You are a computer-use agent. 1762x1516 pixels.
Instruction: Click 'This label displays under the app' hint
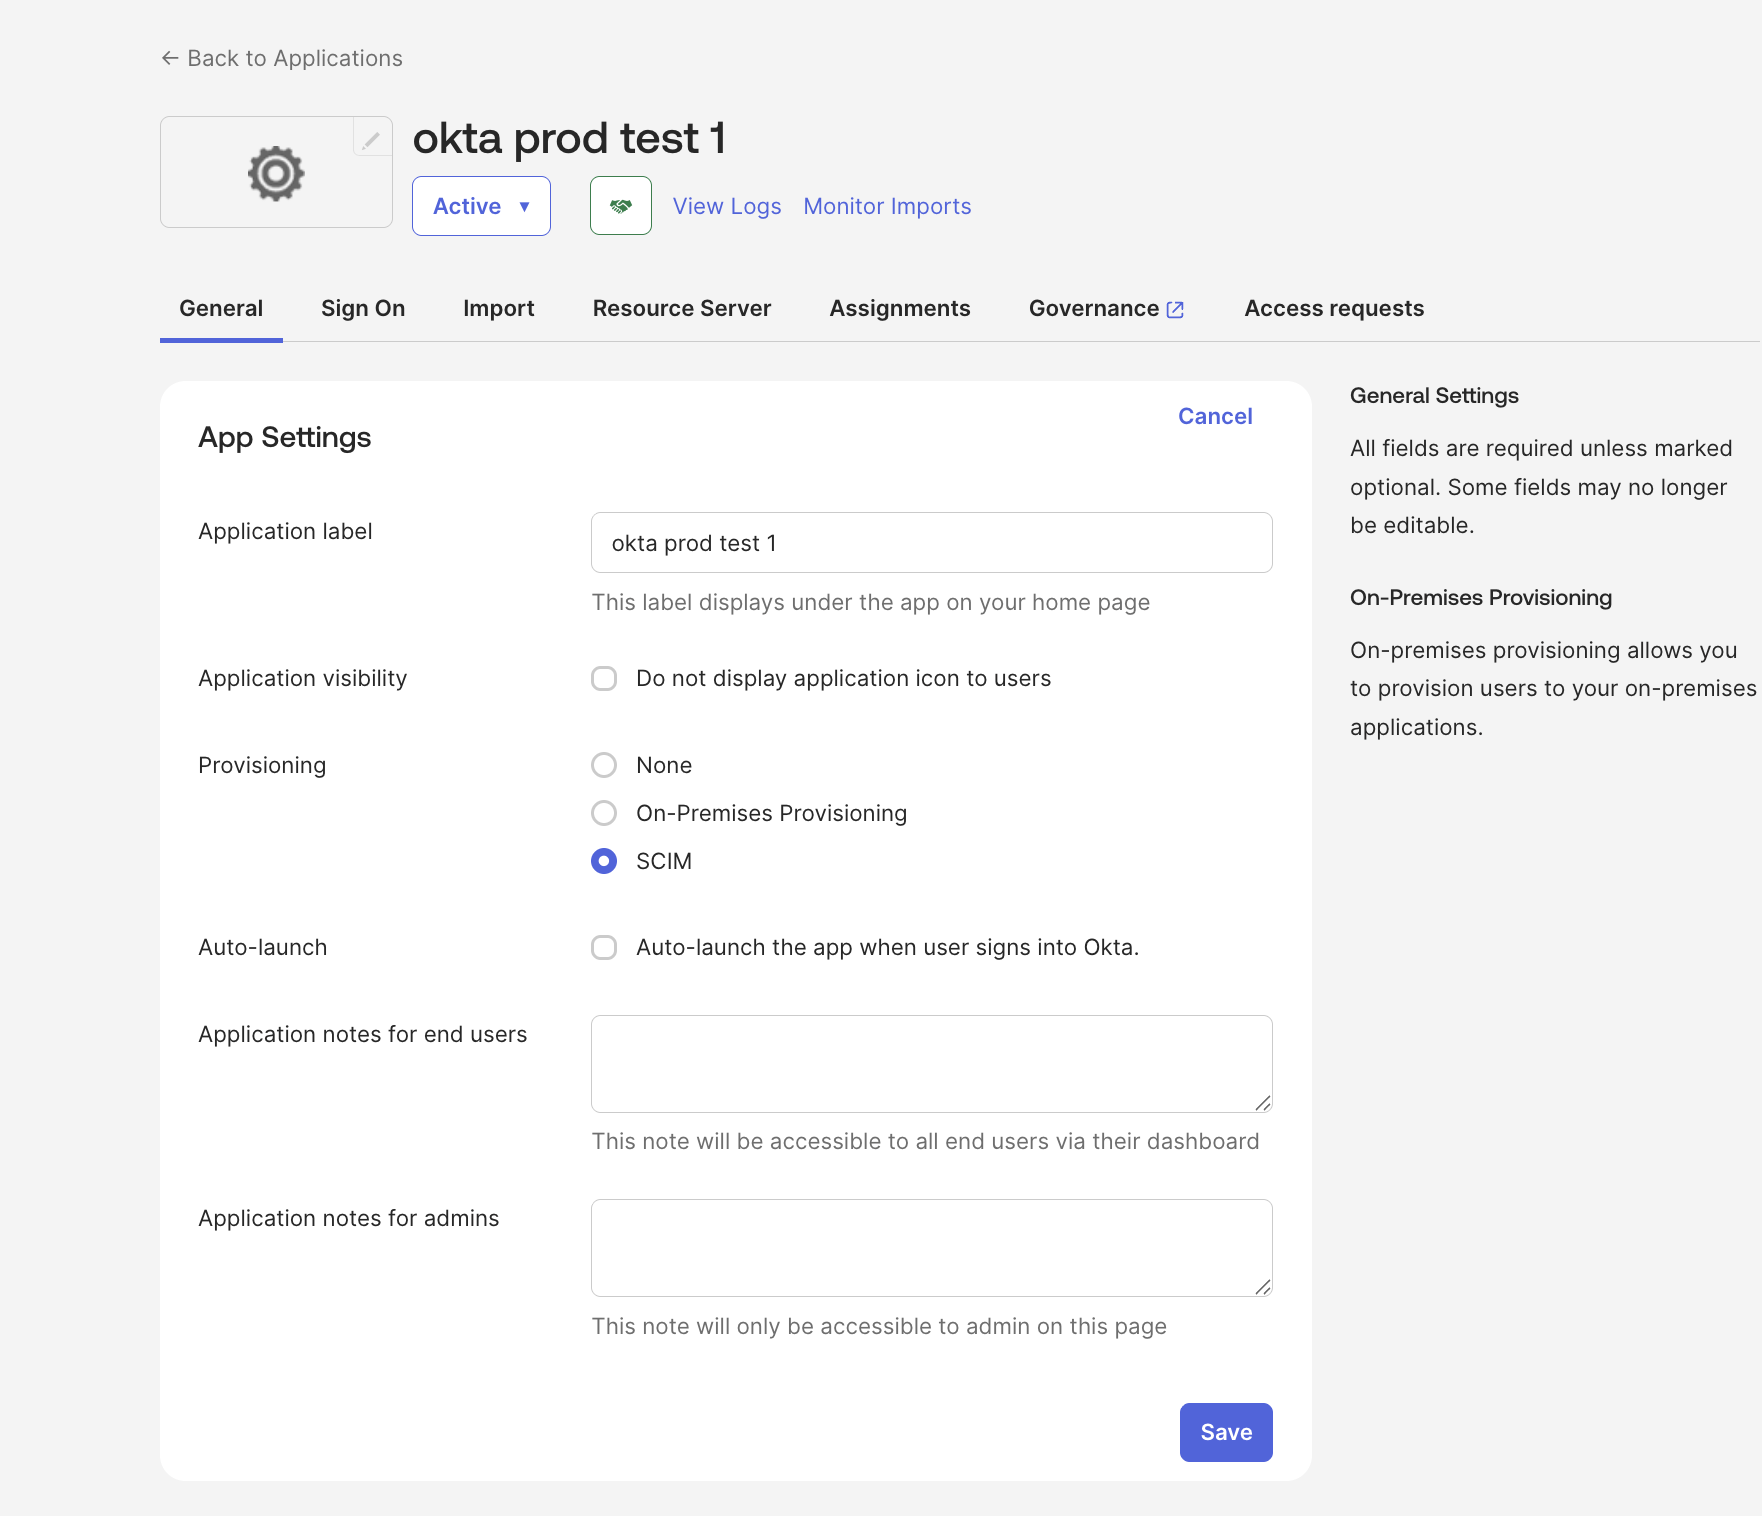click(871, 602)
